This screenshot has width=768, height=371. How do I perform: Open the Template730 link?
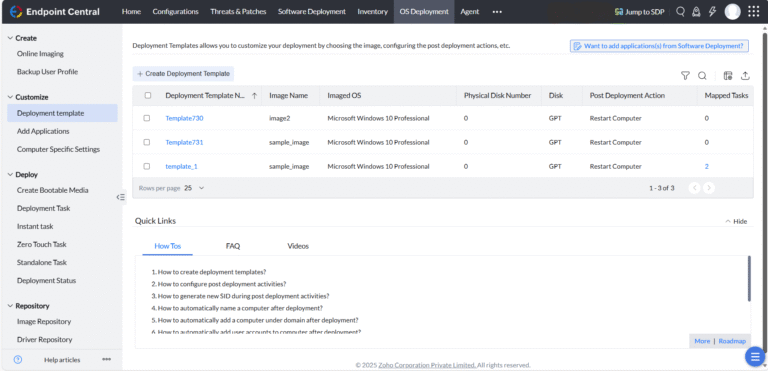tap(184, 118)
